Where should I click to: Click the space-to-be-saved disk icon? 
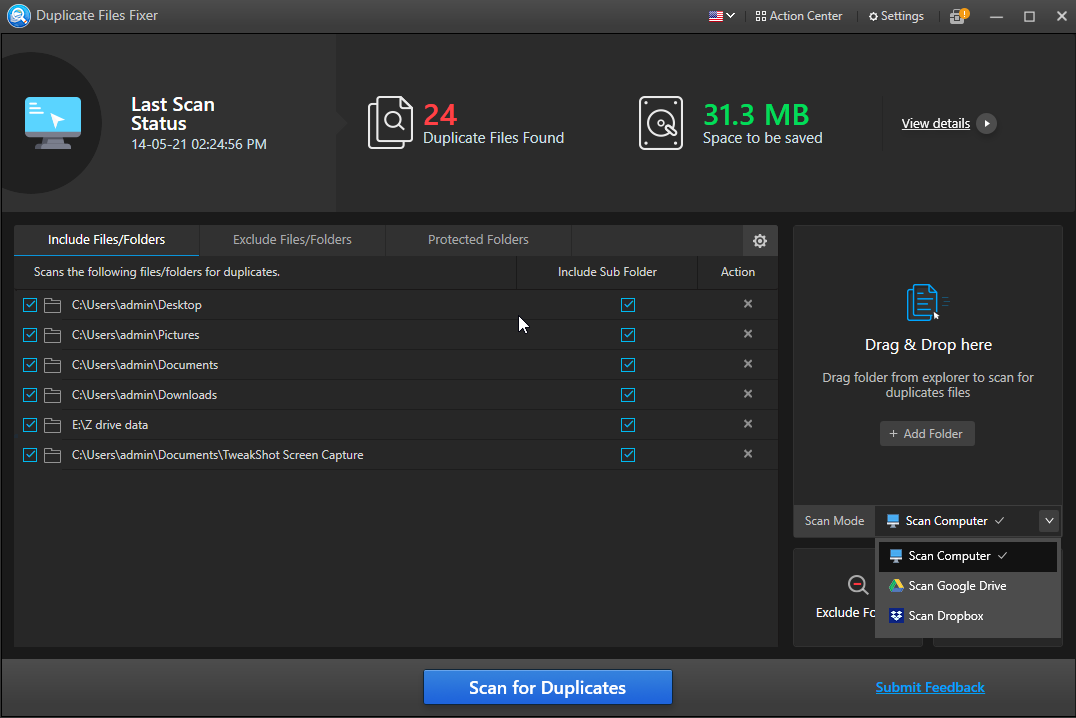pyautogui.click(x=660, y=122)
